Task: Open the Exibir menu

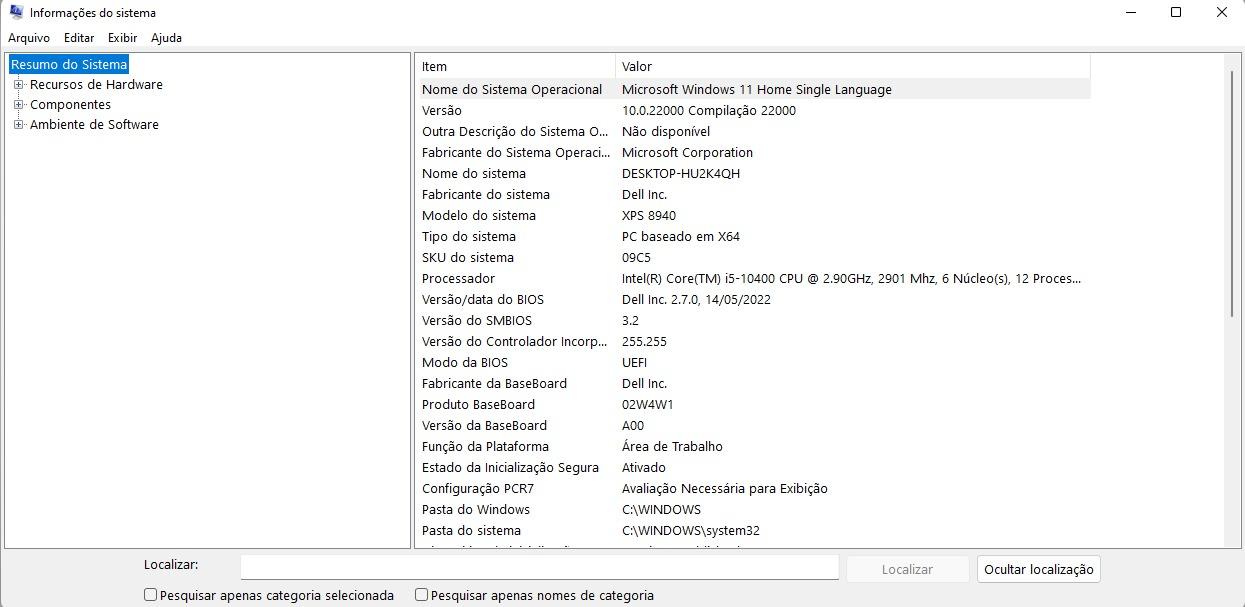Action: click(x=122, y=38)
